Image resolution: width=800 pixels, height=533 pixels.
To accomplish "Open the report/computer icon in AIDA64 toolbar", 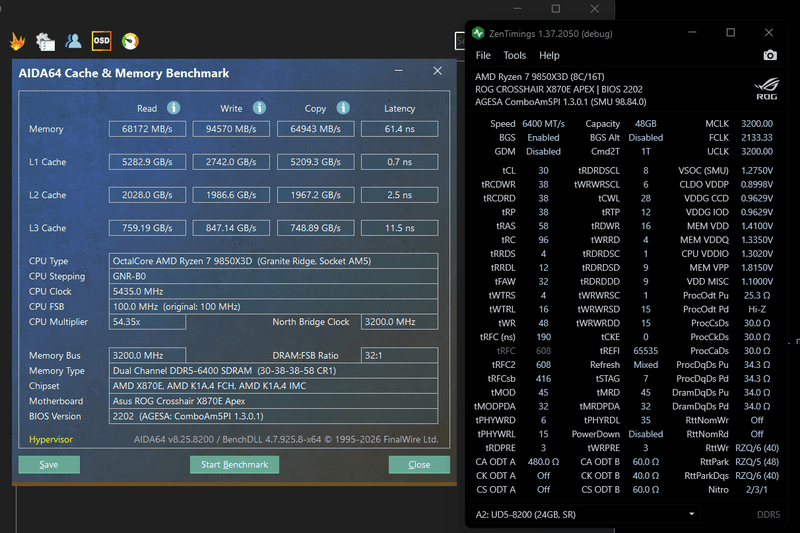I will [45, 41].
